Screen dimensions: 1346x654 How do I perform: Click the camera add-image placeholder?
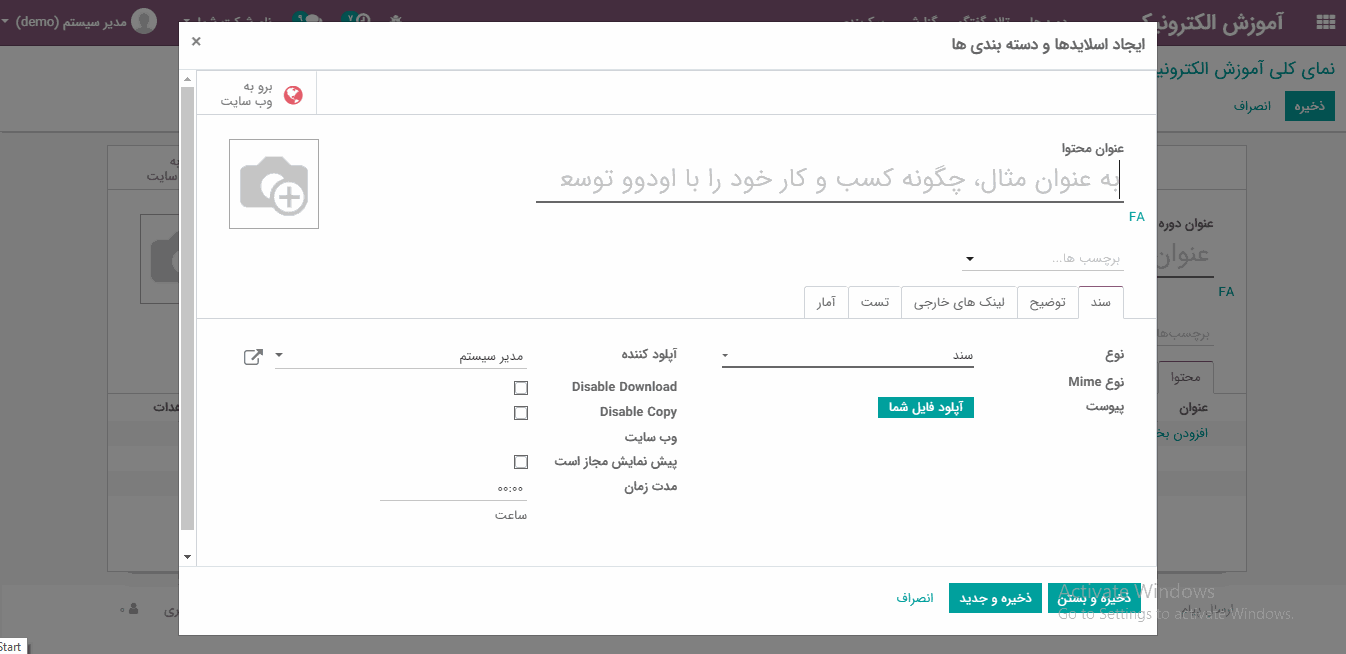coord(274,184)
